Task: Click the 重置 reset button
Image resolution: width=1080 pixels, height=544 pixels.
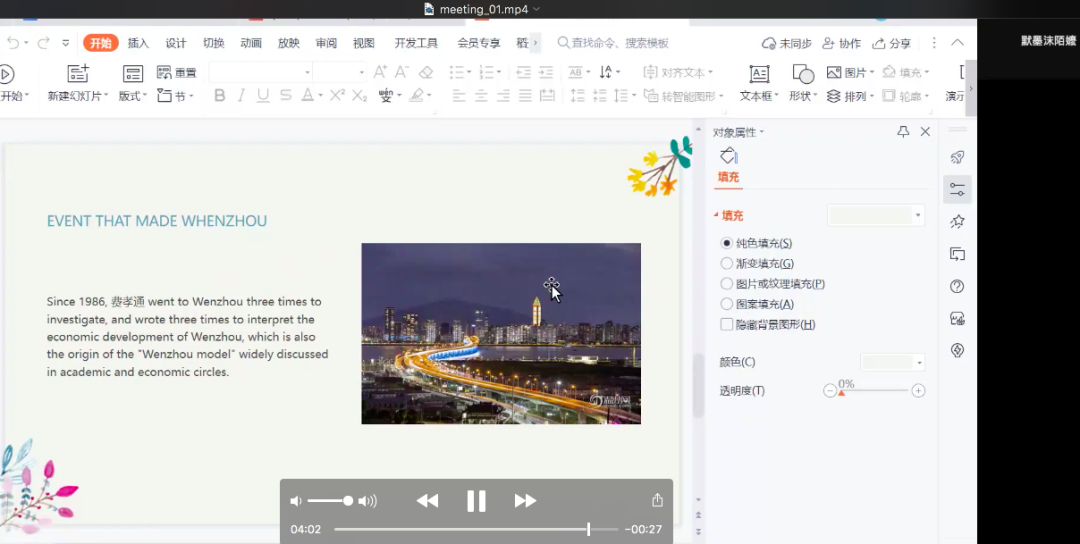Action: [177, 72]
